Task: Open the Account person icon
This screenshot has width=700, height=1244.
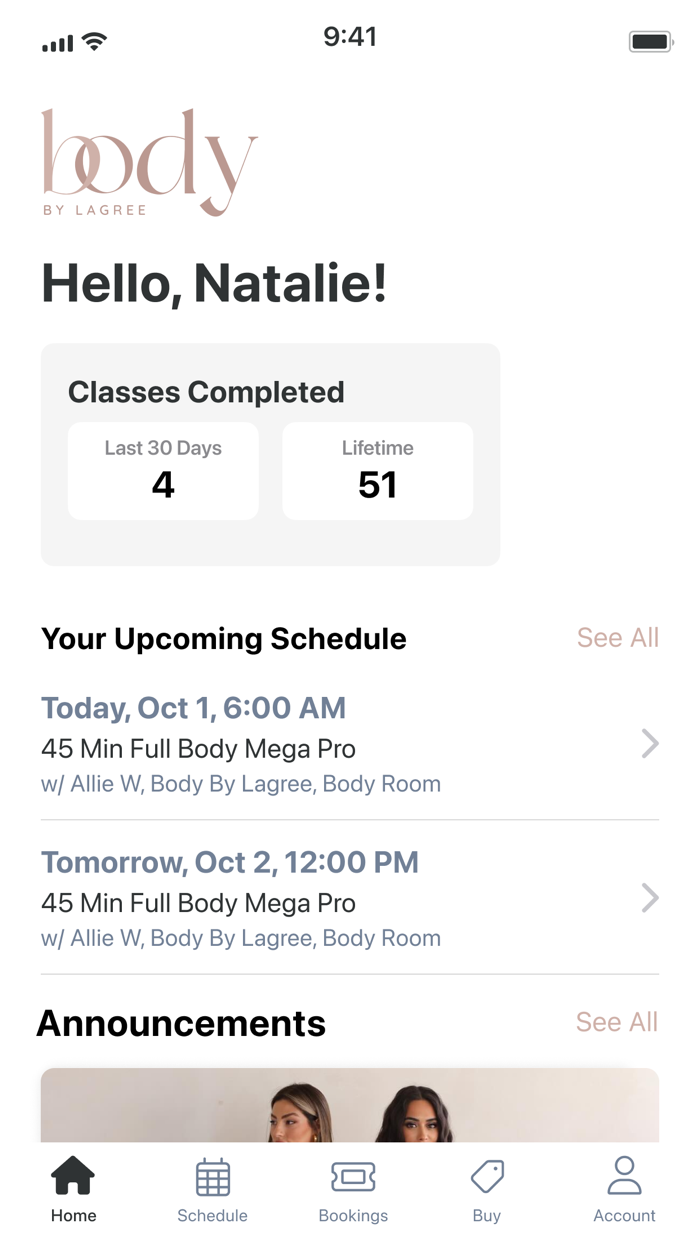Action: (x=624, y=1176)
